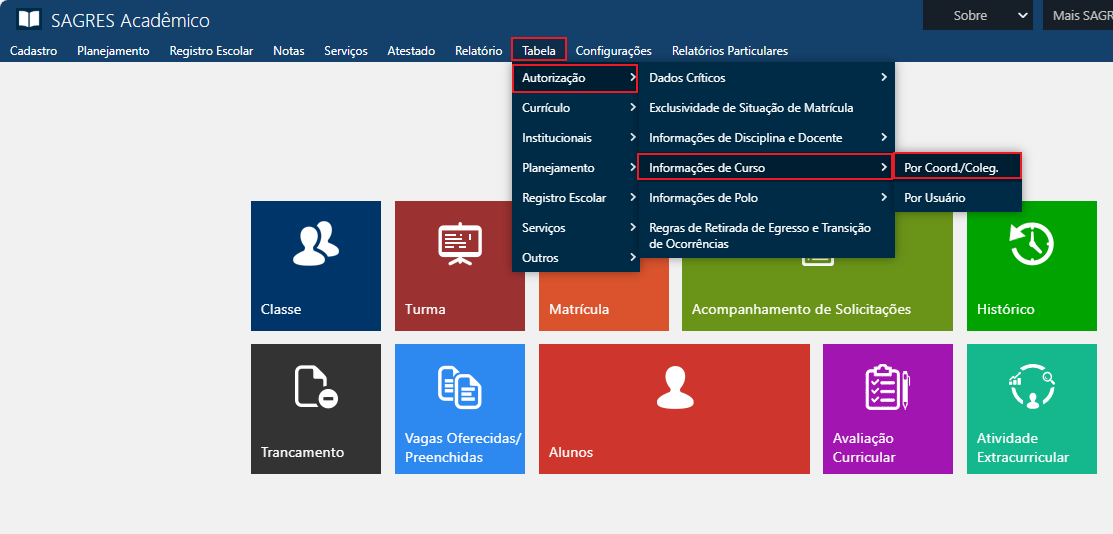The image size is (1113, 534).
Task: Open the Currículo submenu entry
Action: point(575,108)
